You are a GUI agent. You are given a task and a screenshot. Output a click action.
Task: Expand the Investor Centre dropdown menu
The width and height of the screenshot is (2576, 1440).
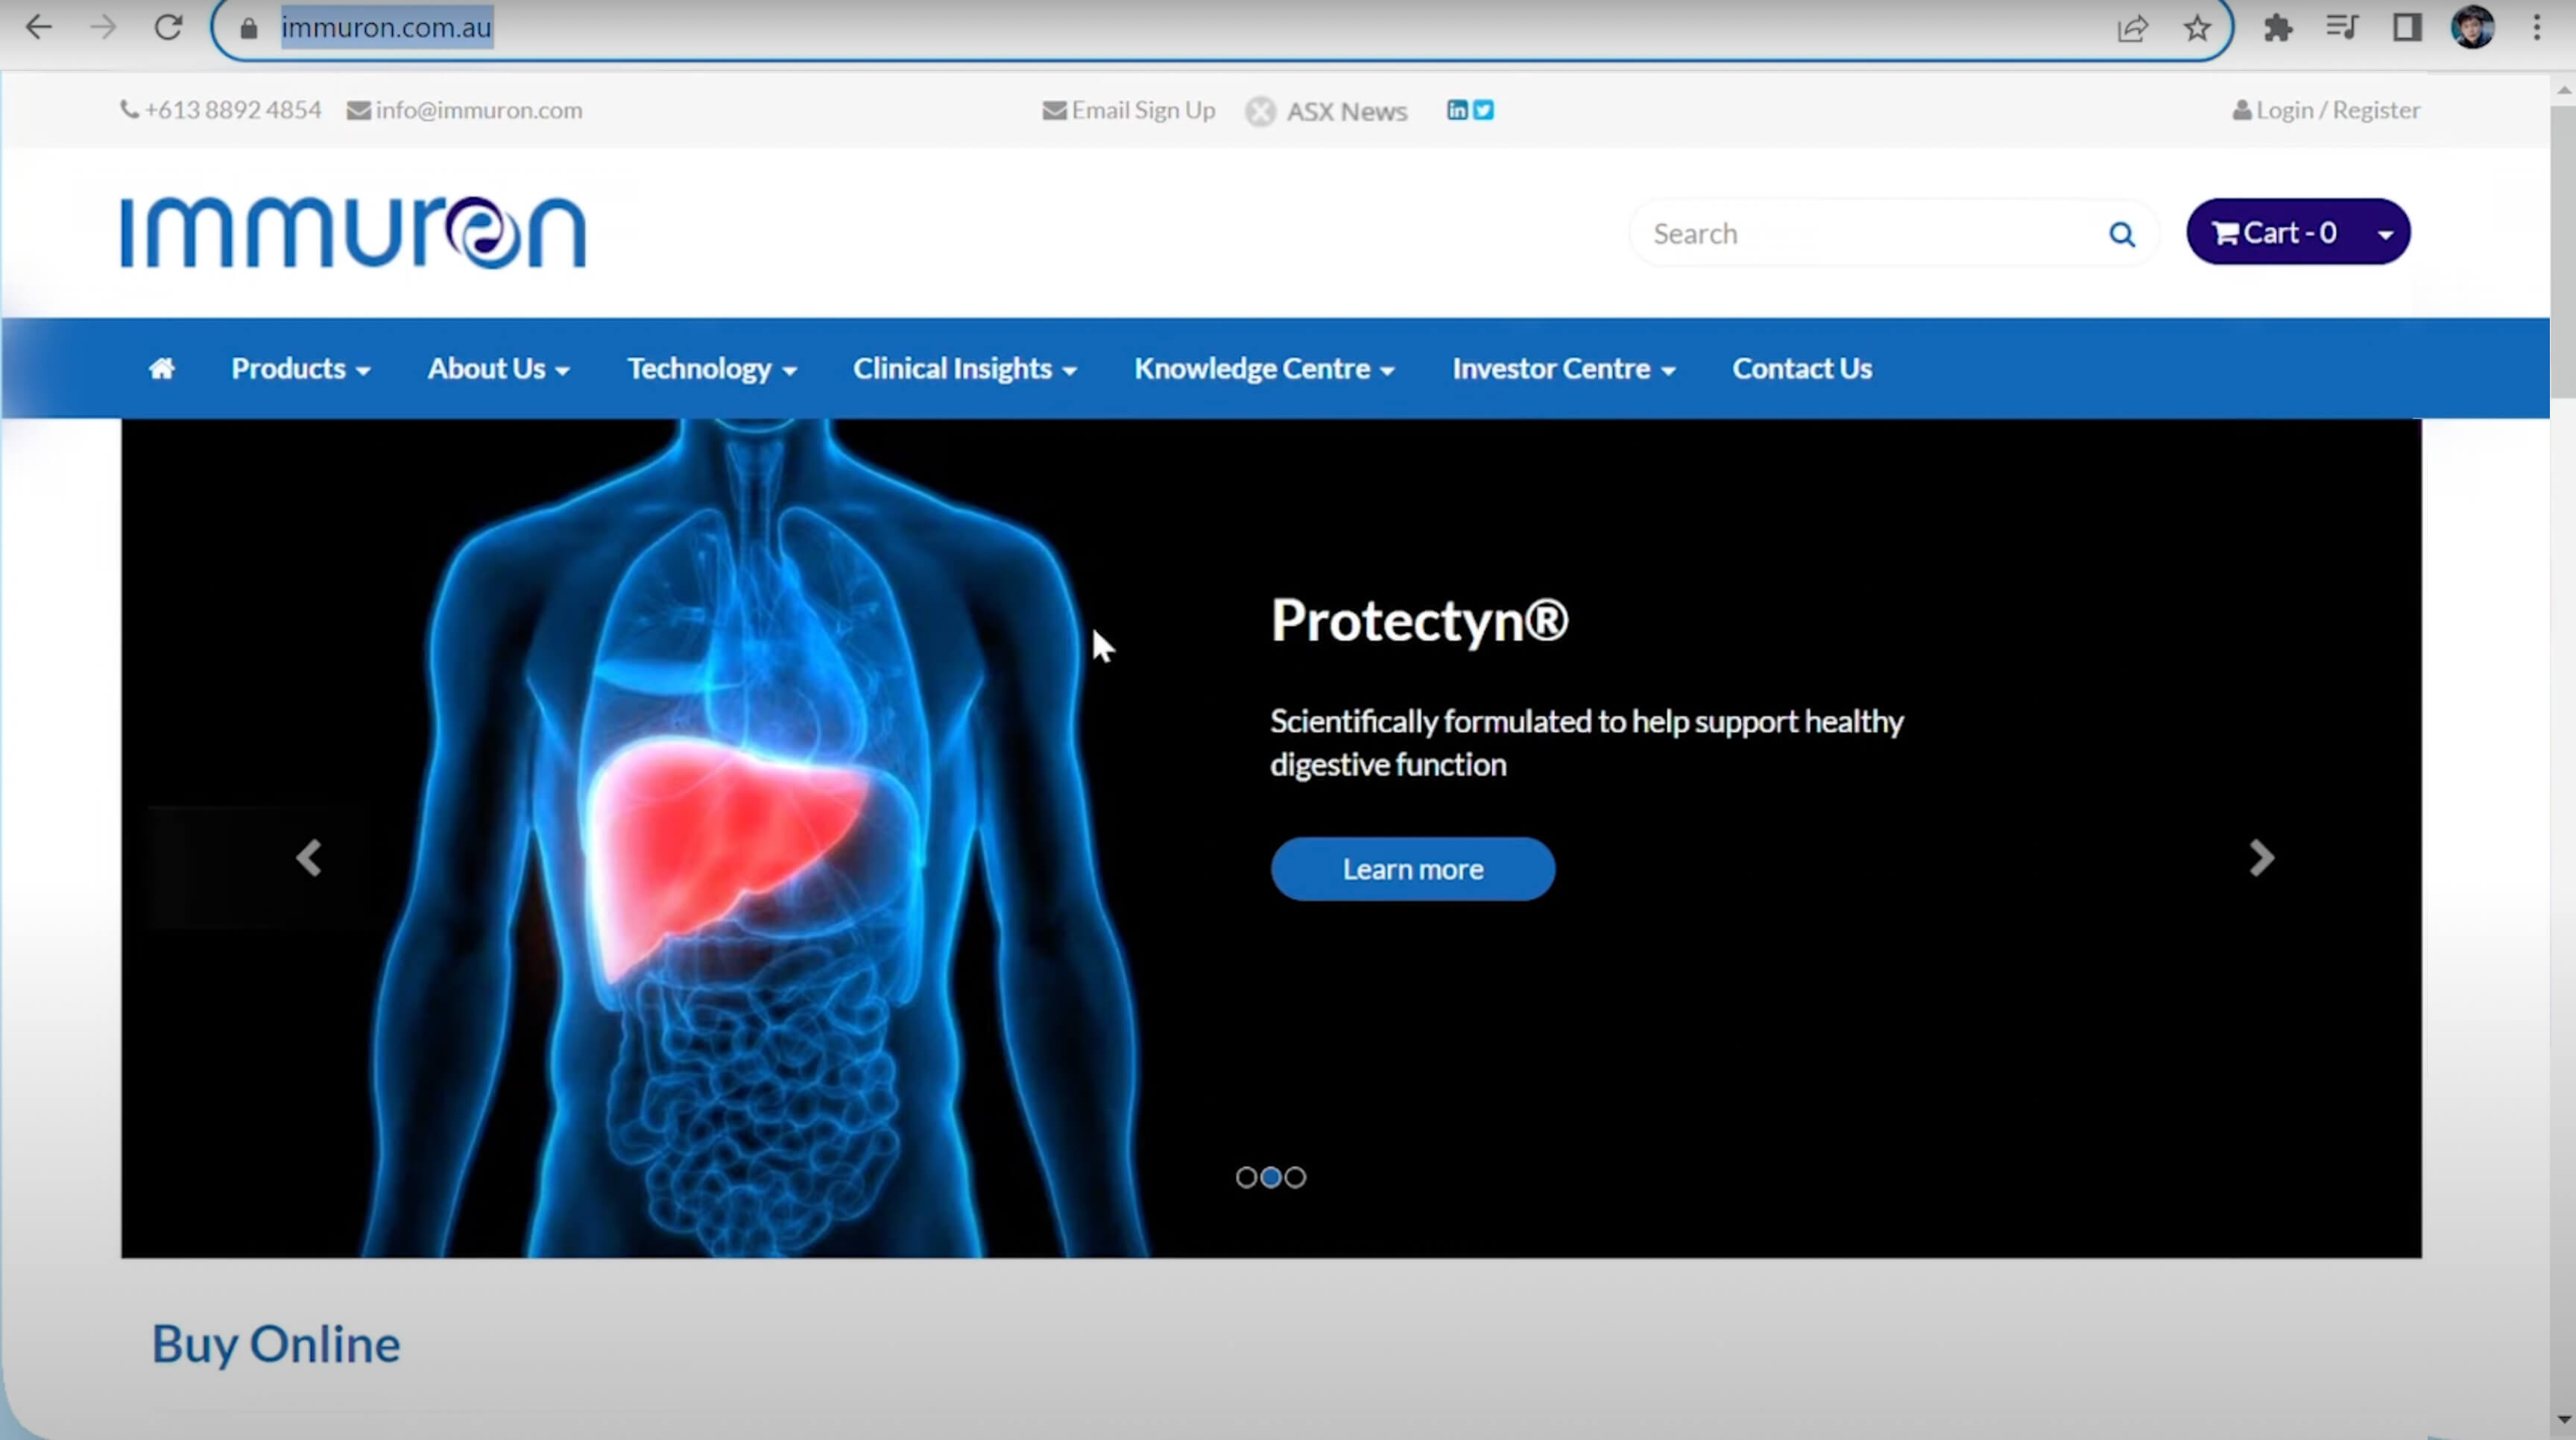click(1563, 369)
